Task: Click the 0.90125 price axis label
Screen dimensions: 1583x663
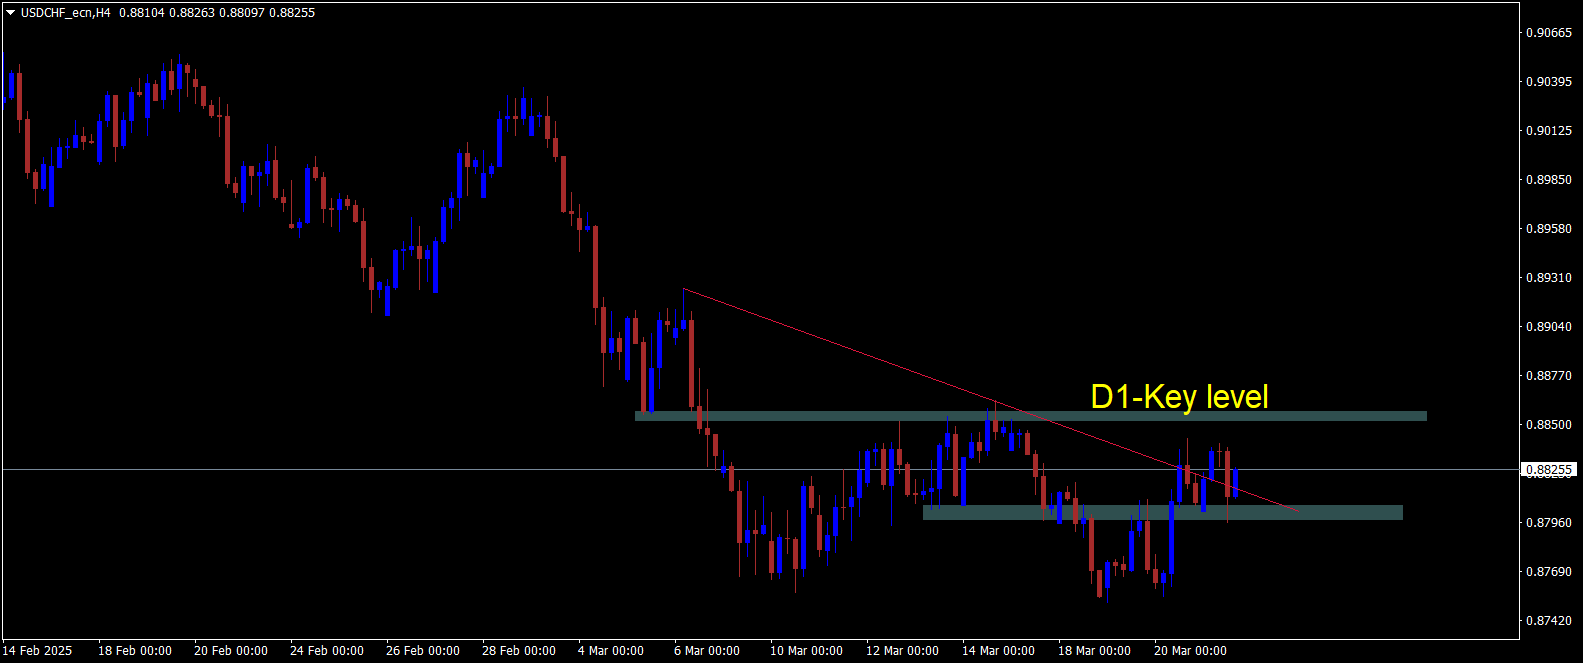Action: pos(1548,131)
